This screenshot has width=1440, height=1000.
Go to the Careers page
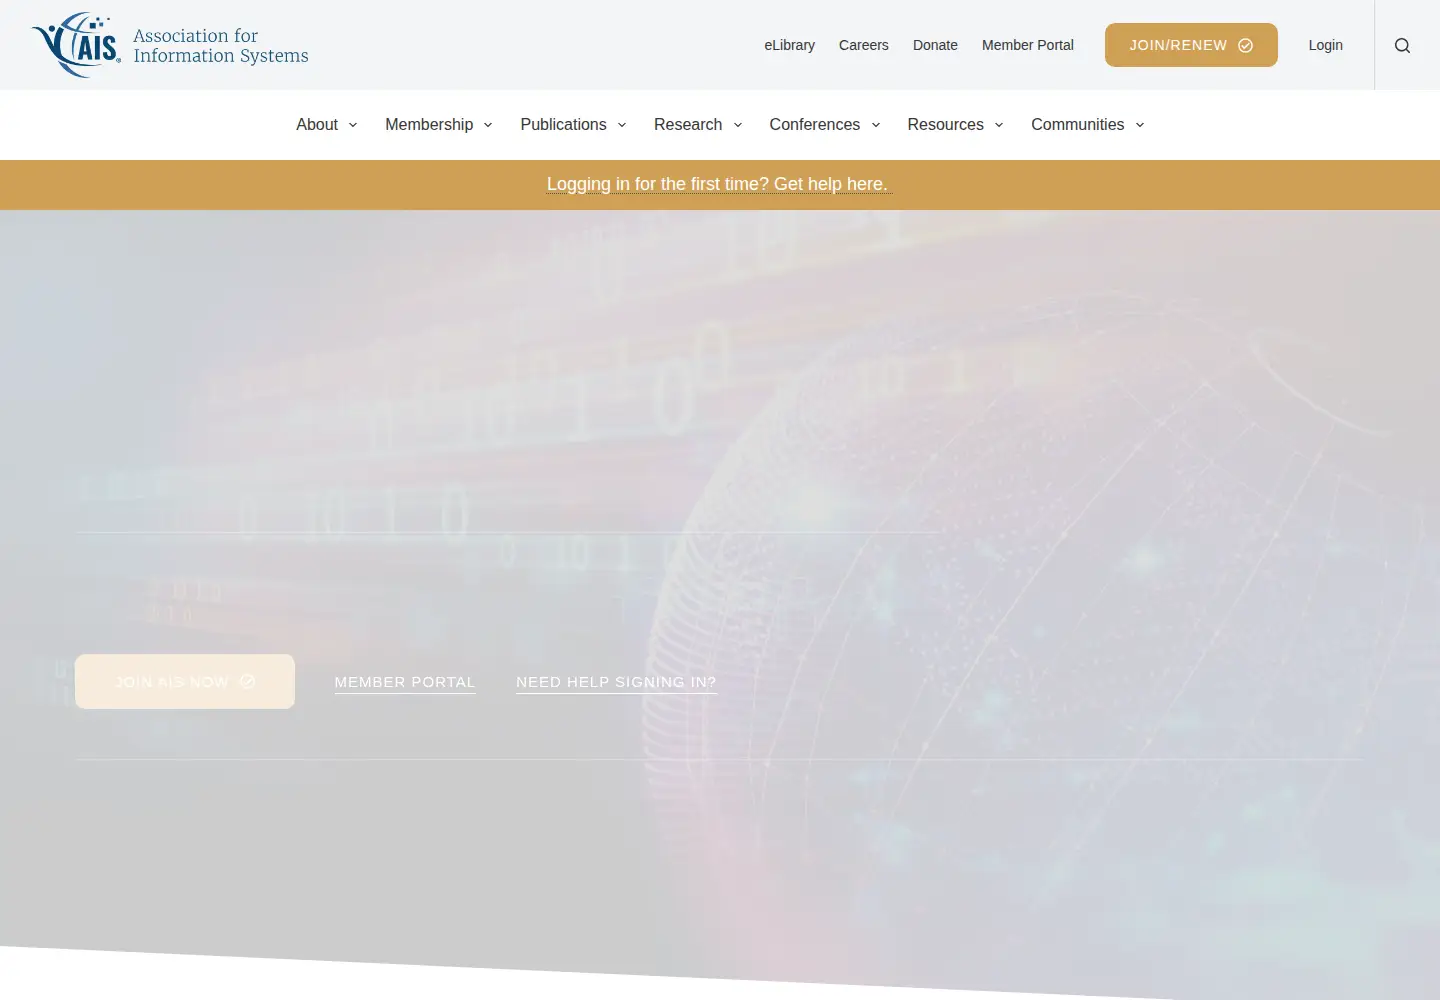tap(863, 45)
